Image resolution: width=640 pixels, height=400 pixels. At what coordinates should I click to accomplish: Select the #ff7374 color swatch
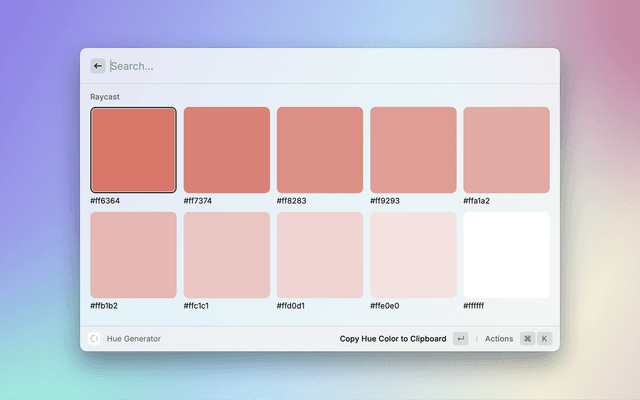tap(227, 150)
